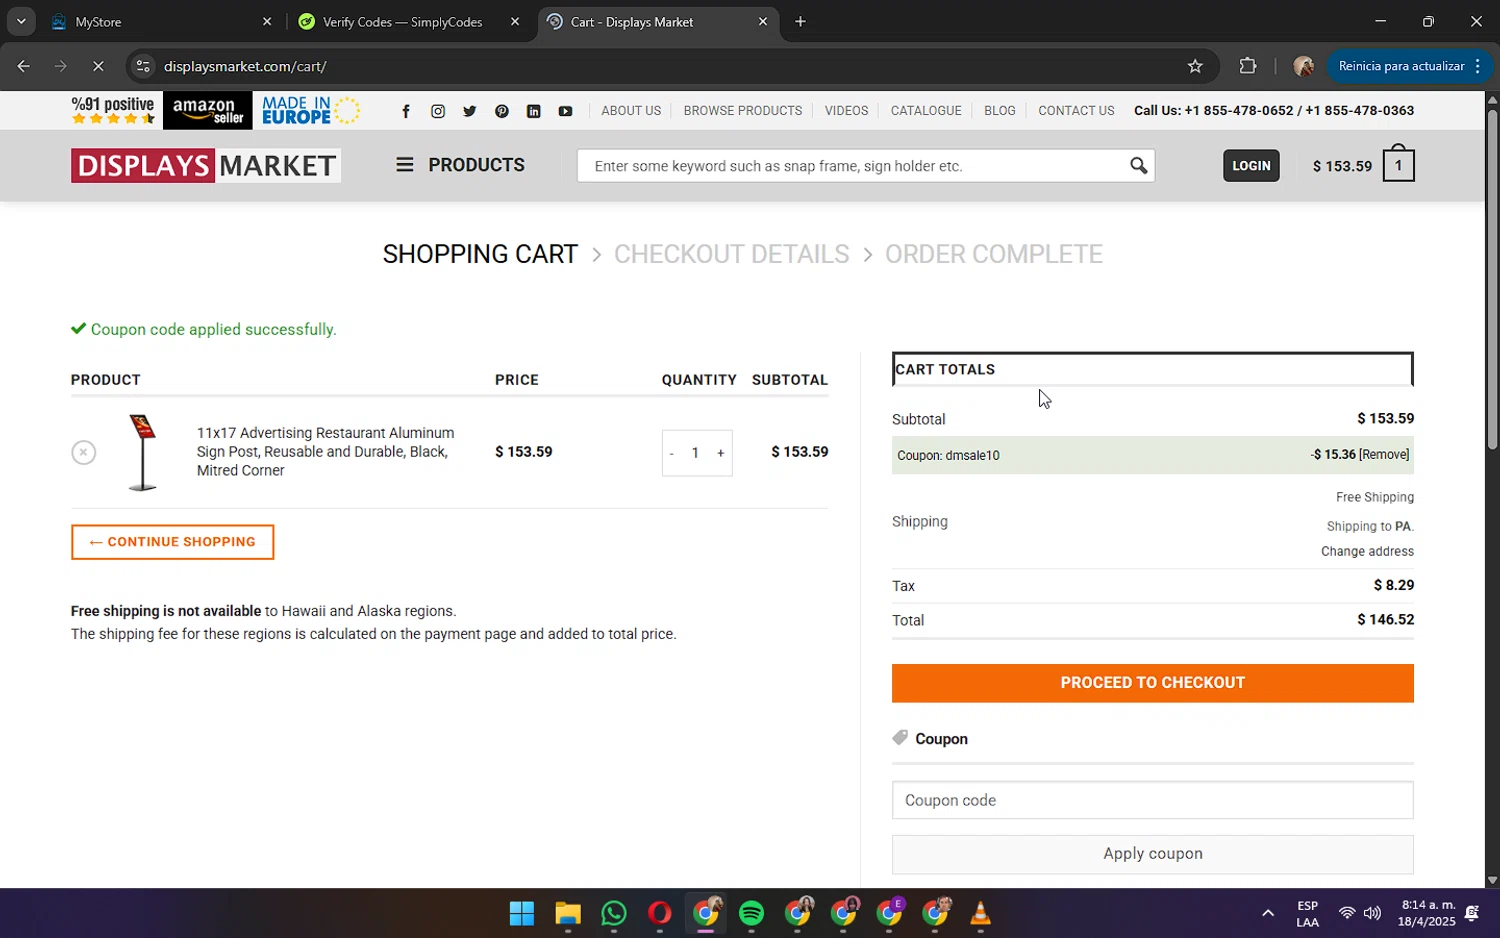The image size is (1500, 938).
Task: Focus the Coupon code input field
Action: [1153, 801]
